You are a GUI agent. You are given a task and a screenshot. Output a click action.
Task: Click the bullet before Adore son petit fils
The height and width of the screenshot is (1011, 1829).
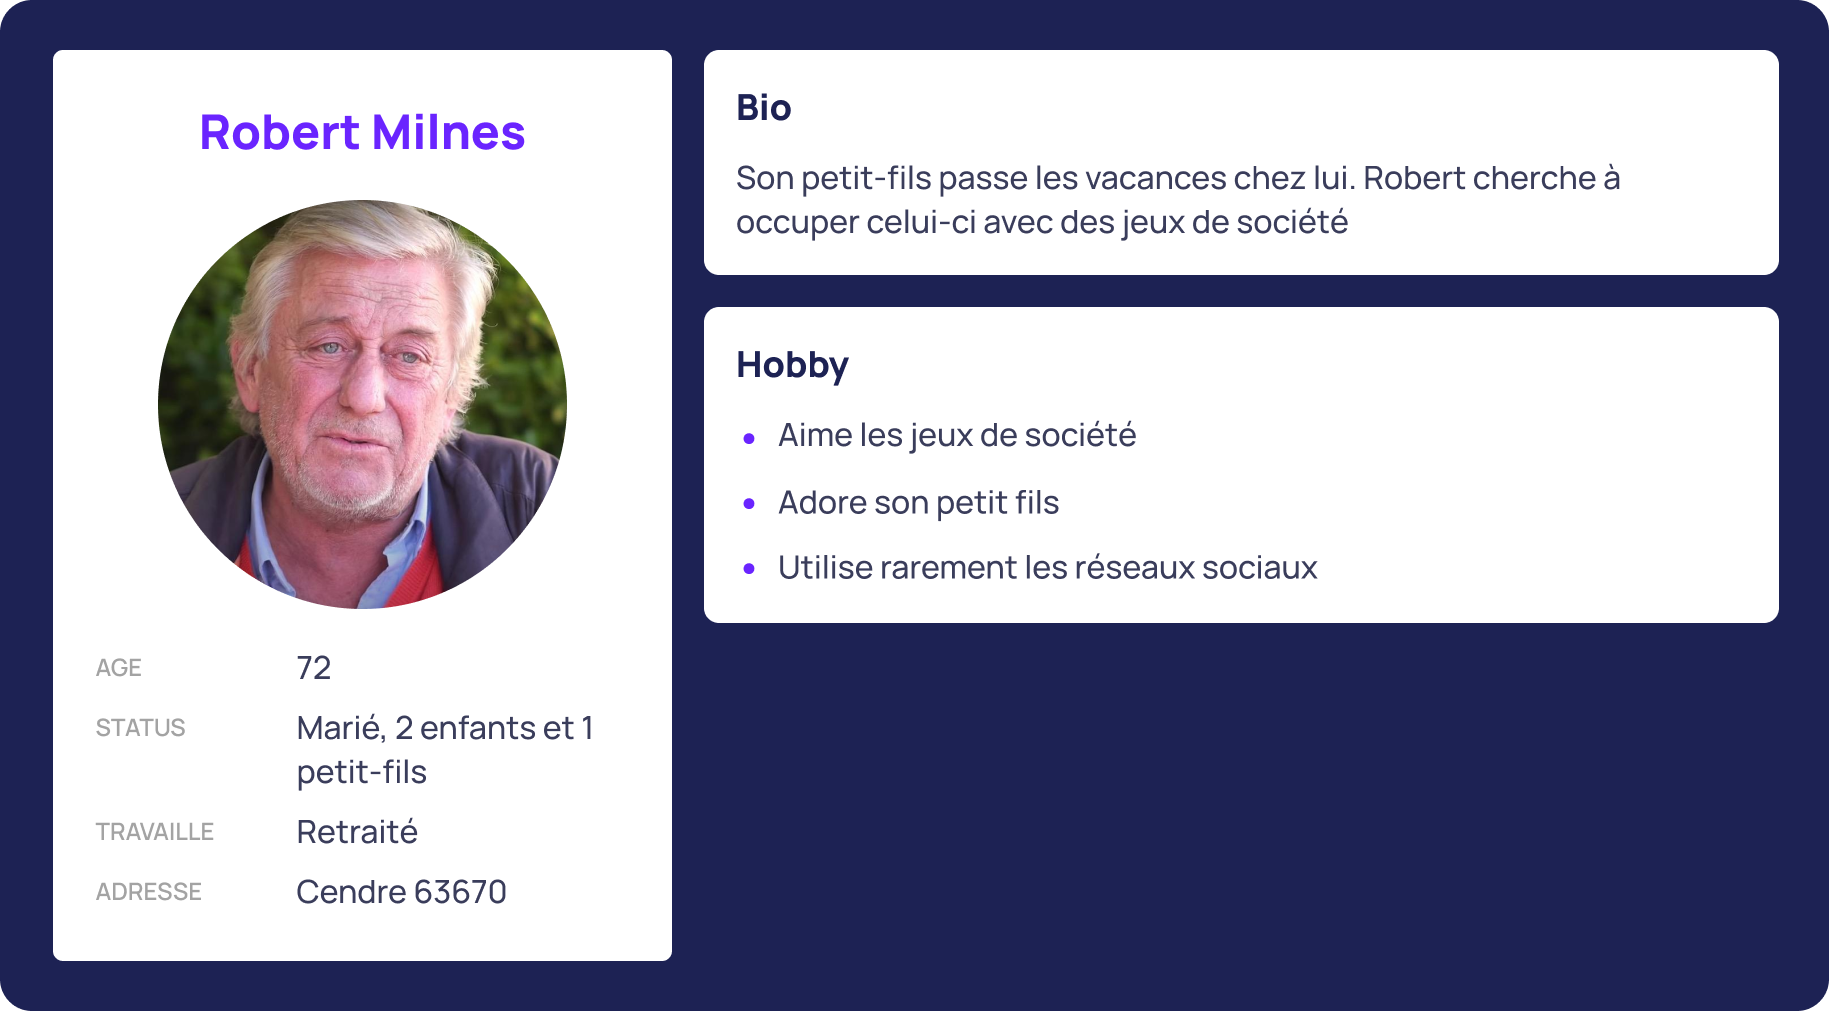pyautogui.click(x=749, y=503)
